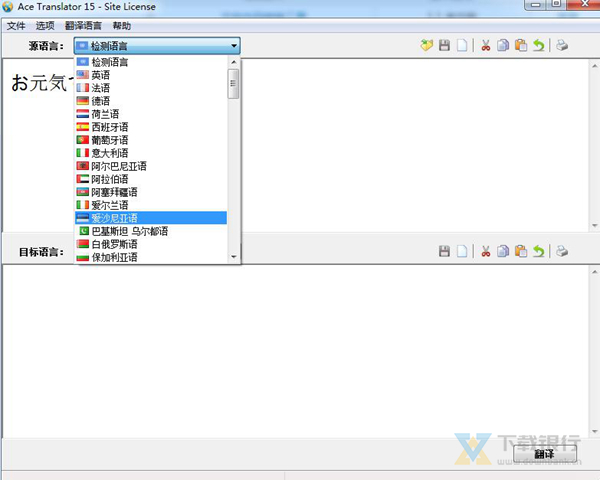The width and height of the screenshot is (600, 480).
Task: Save translated text icon in target toolbar
Action: 444,251
